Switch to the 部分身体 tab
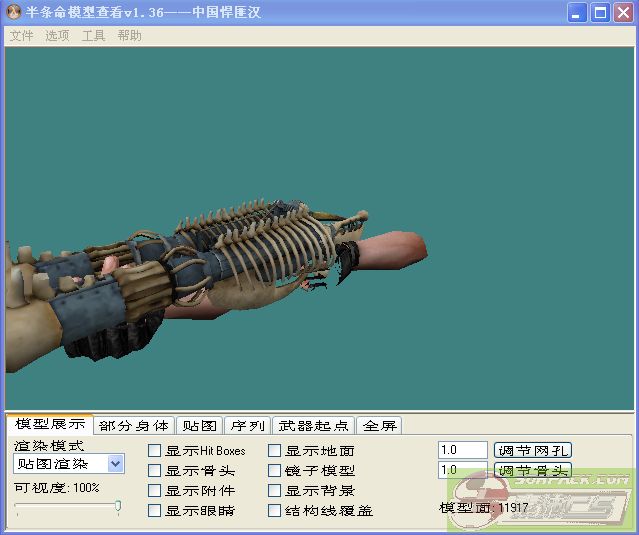 [134, 426]
